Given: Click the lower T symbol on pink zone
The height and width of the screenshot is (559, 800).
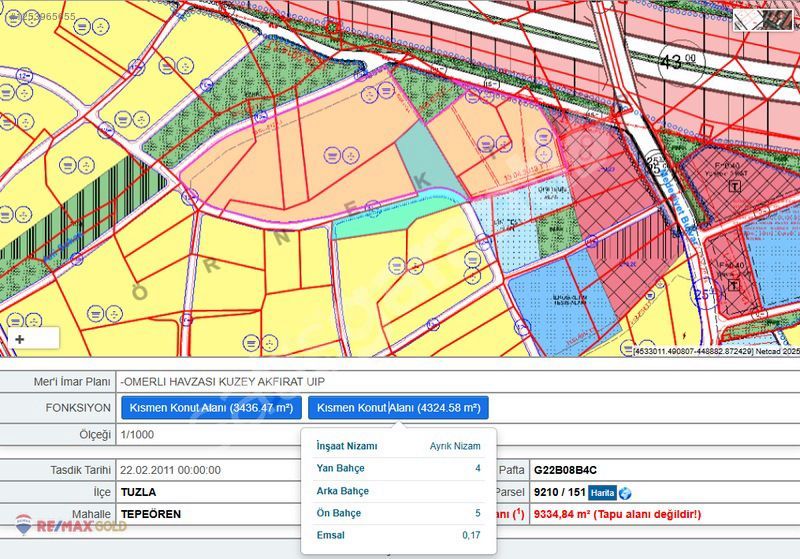Looking at the screenshot, I should (736, 284).
